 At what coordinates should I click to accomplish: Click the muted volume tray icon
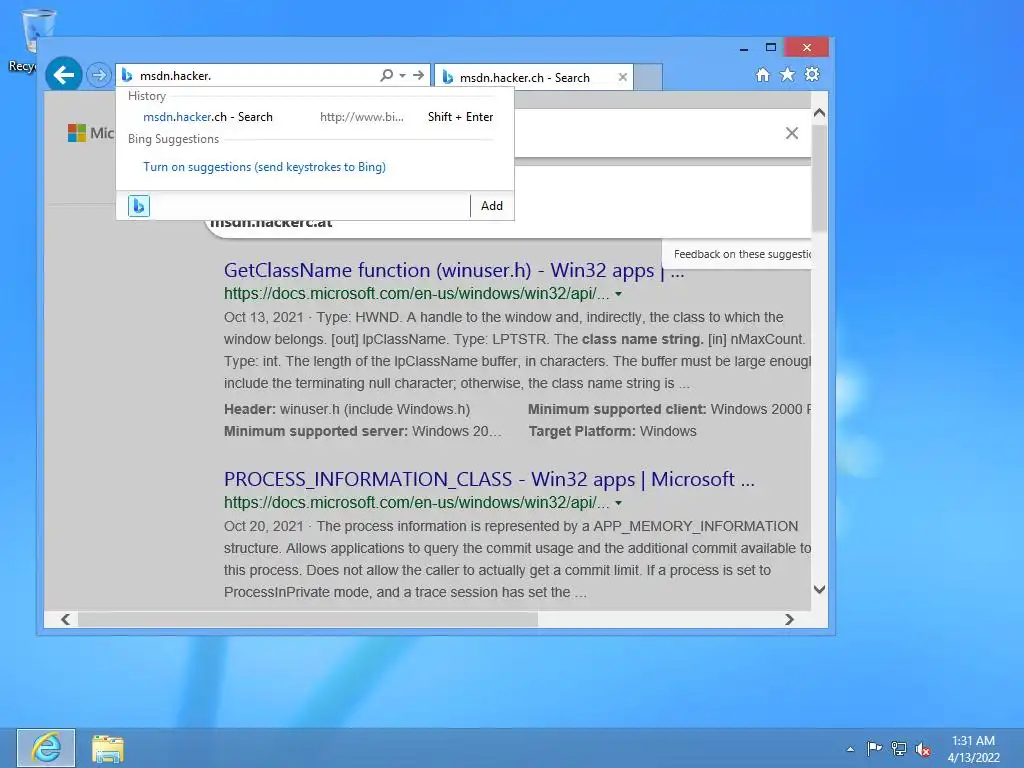[x=923, y=749]
